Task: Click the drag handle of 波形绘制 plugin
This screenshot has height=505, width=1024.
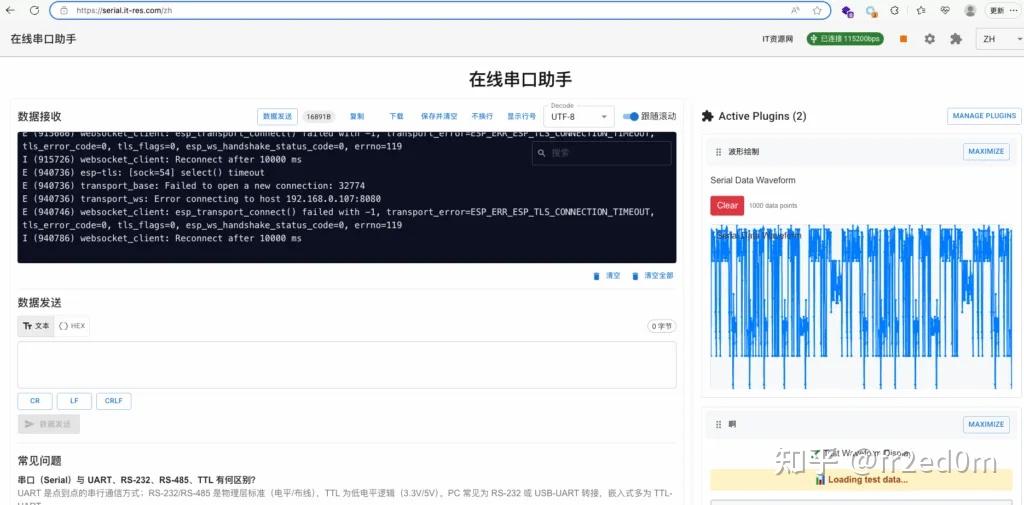Action: click(718, 152)
